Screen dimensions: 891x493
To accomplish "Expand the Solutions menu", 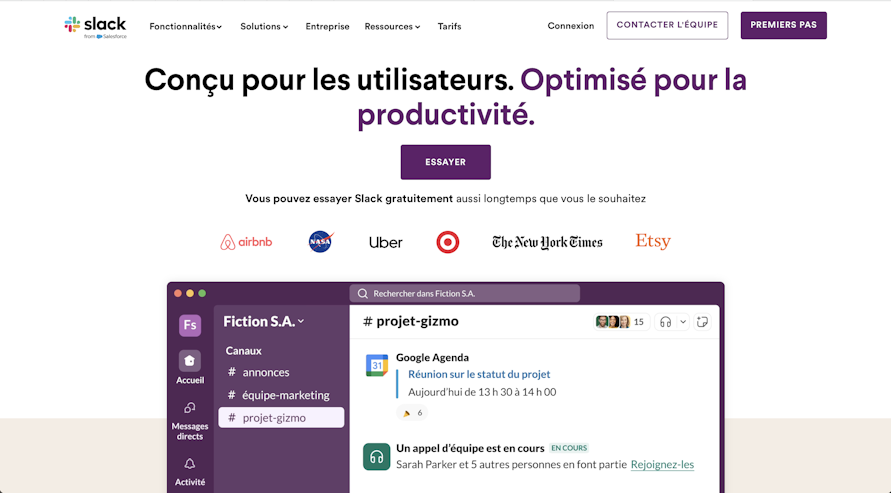I will click(264, 26).
